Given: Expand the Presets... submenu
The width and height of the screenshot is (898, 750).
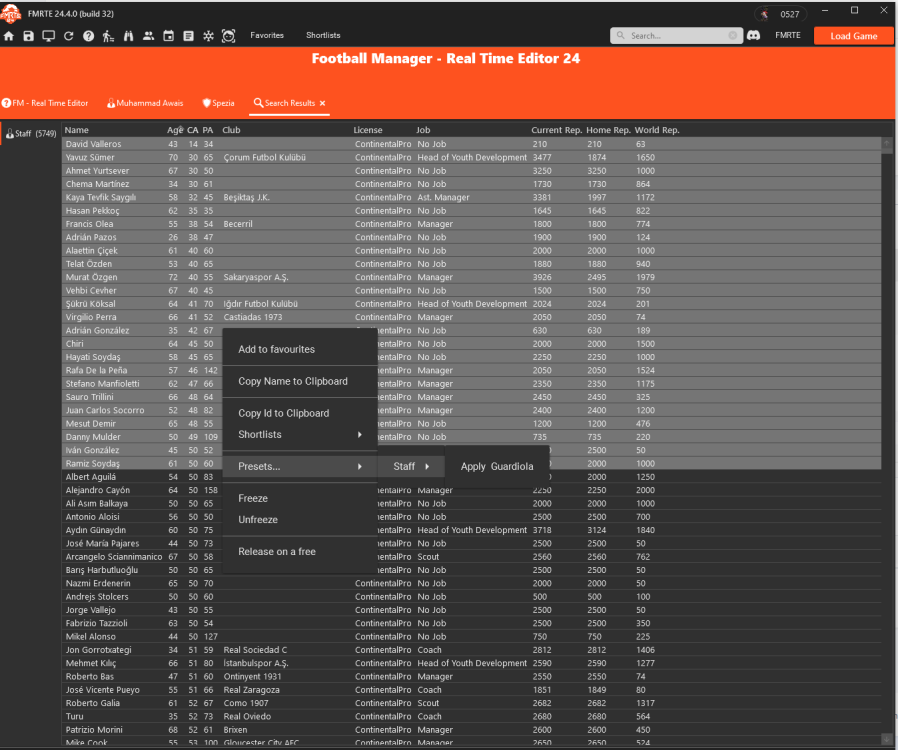Looking at the screenshot, I should (x=300, y=467).
